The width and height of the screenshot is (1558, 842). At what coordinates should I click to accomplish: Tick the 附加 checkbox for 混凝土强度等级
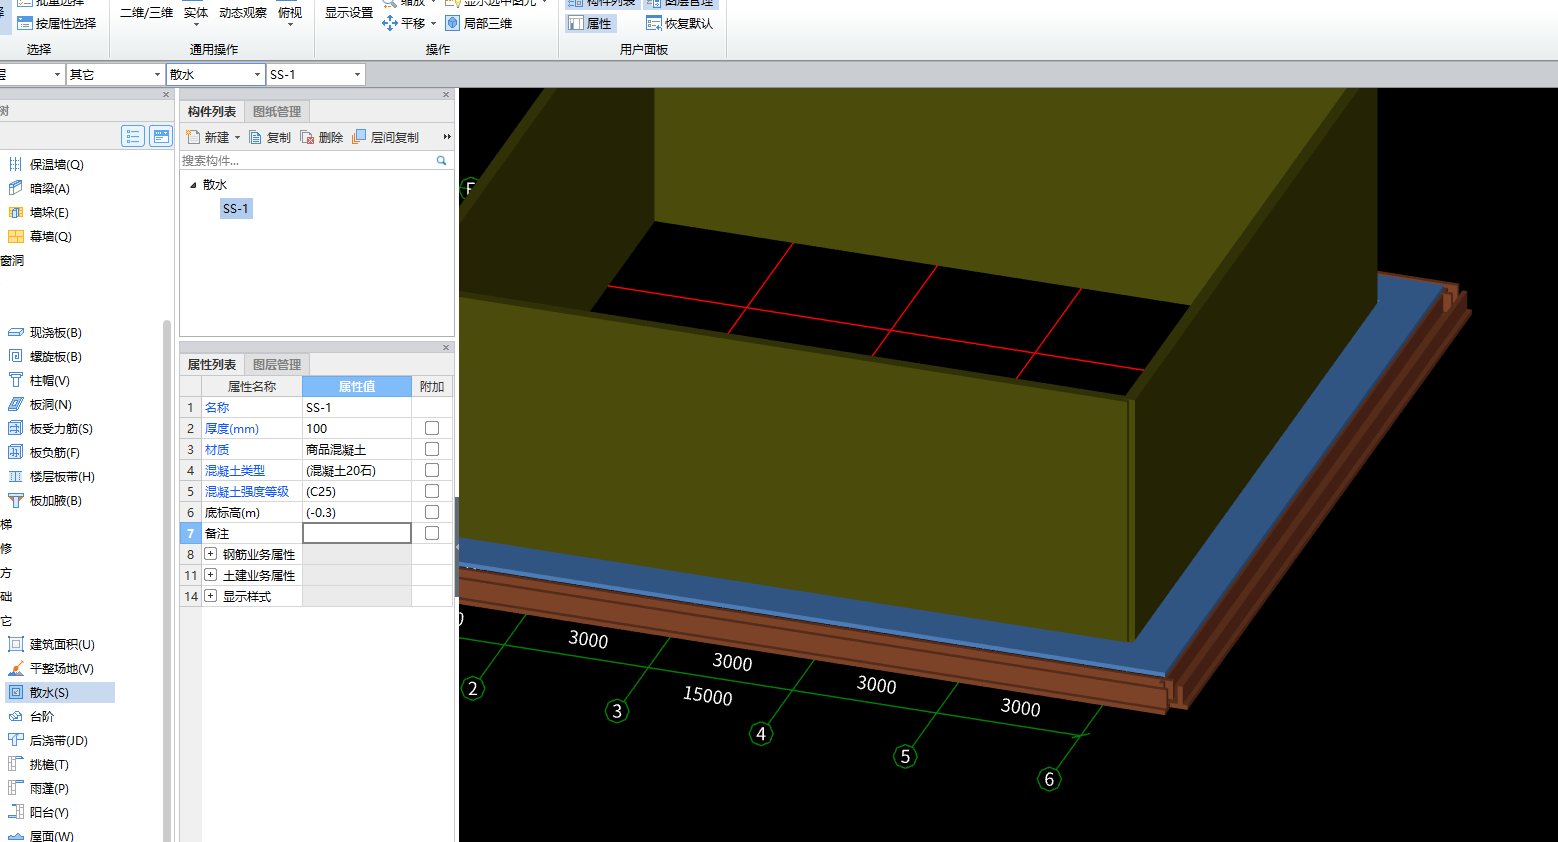[x=432, y=491]
